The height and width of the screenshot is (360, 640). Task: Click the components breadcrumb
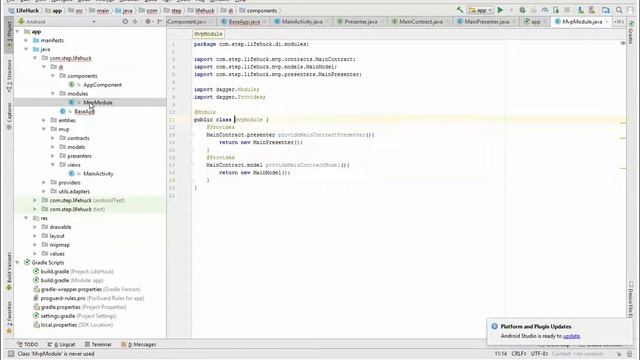tap(259, 11)
